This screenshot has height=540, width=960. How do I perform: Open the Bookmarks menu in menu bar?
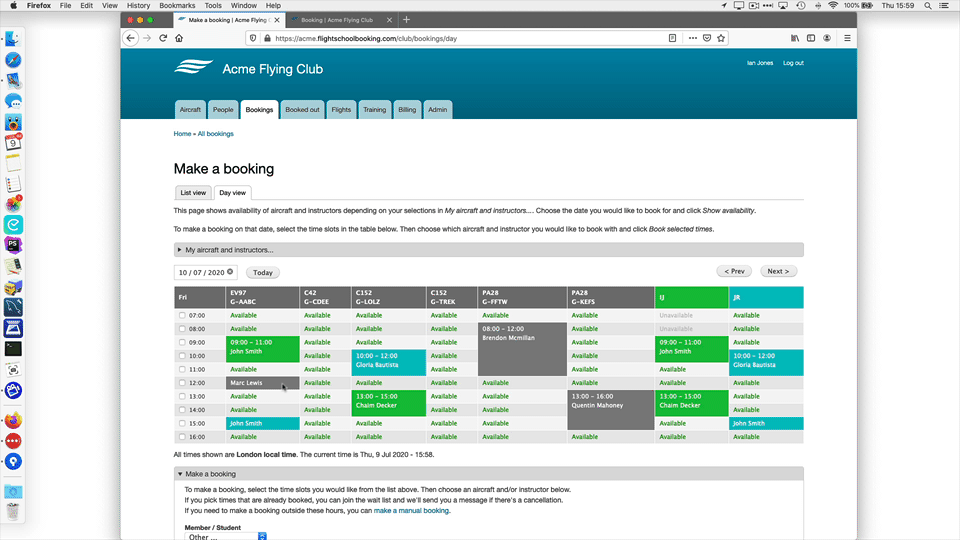tap(177, 6)
